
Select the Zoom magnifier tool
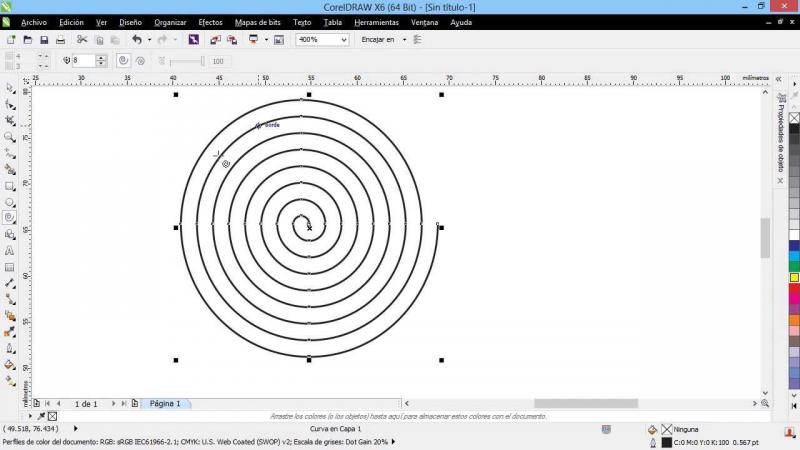pos(10,137)
